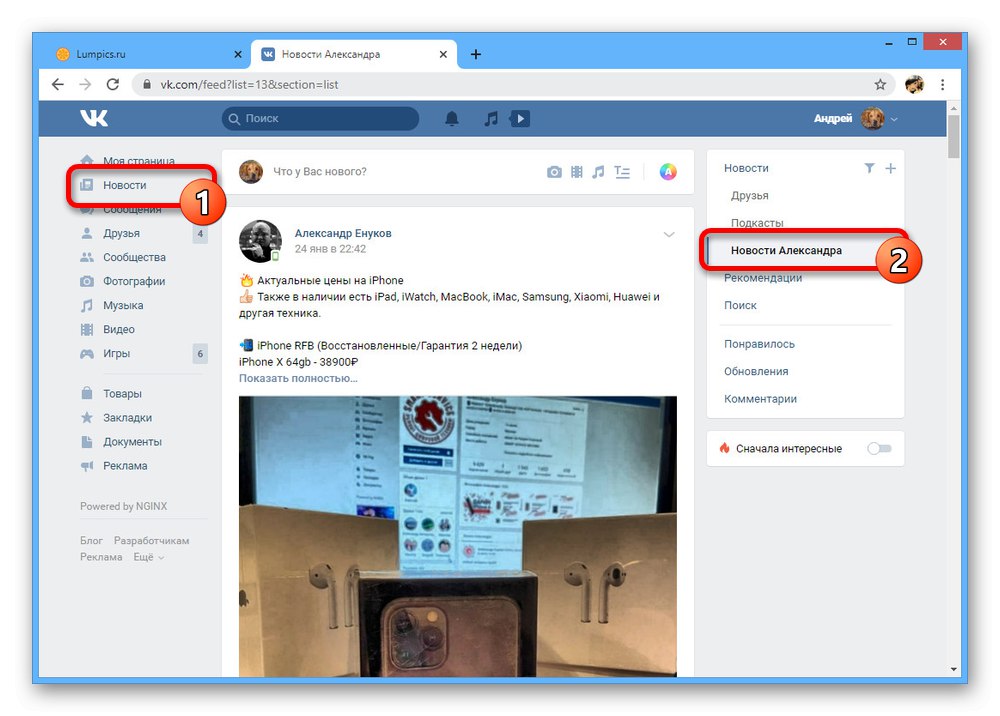The image size is (1000, 716).
Task: Open the colorful emoji post icon
Action: point(667,172)
